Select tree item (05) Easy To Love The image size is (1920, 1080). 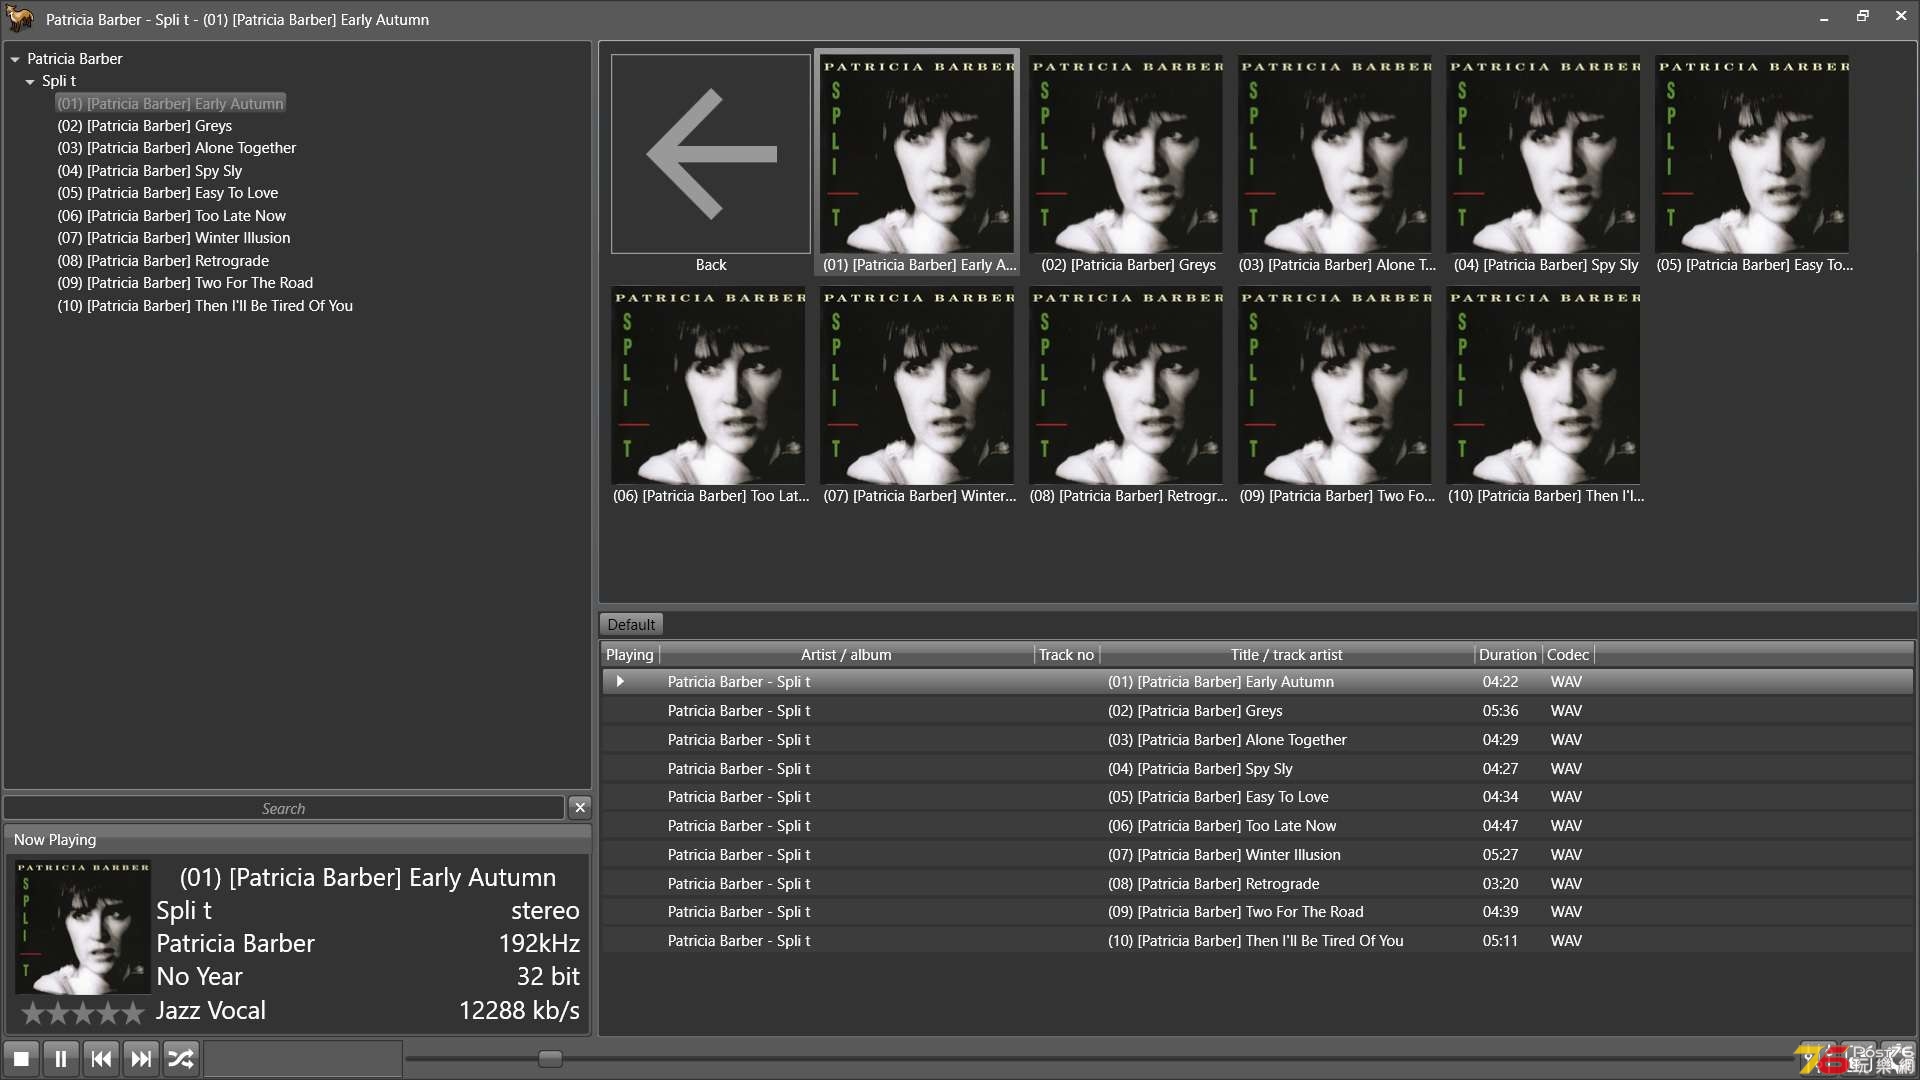[167, 193]
